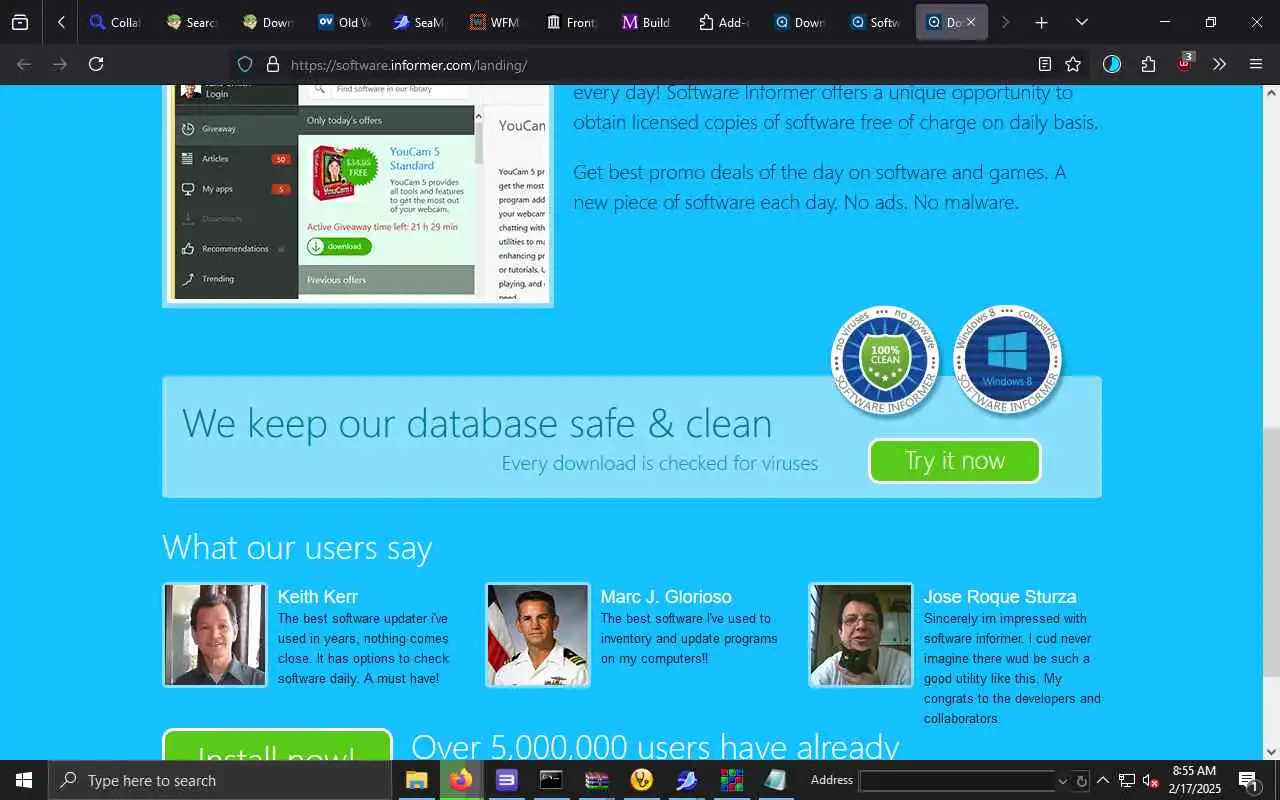Viewport: 1280px width, 800px height.
Task: Show more toolbar tools overflow
Action: pos(1219,64)
